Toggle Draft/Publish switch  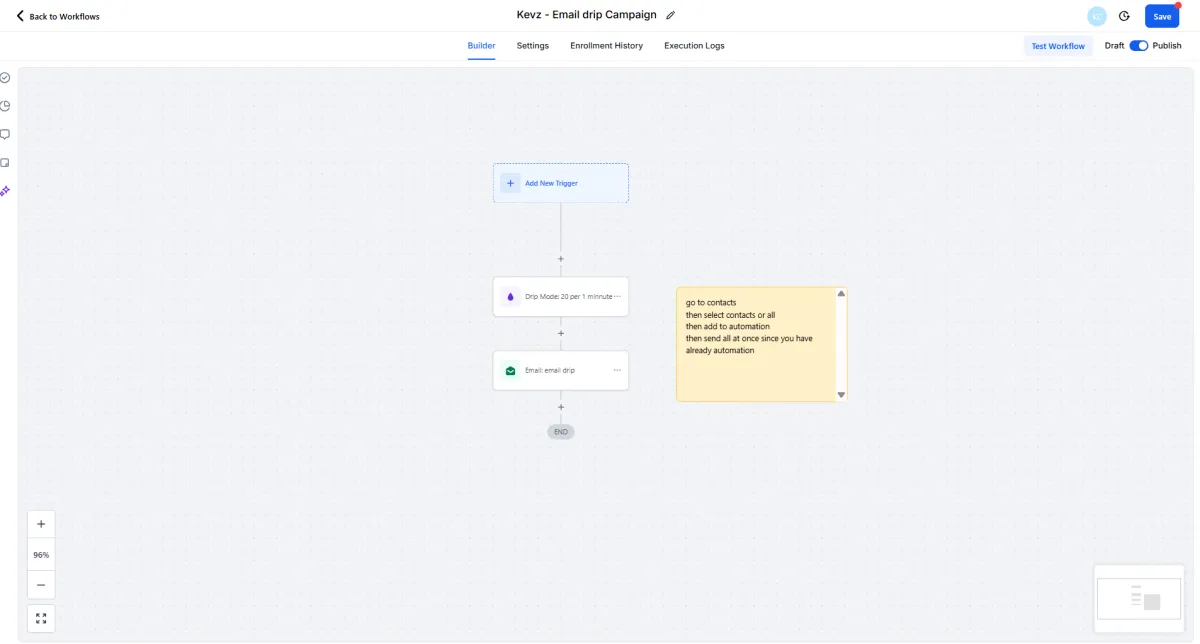coord(1139,46)
